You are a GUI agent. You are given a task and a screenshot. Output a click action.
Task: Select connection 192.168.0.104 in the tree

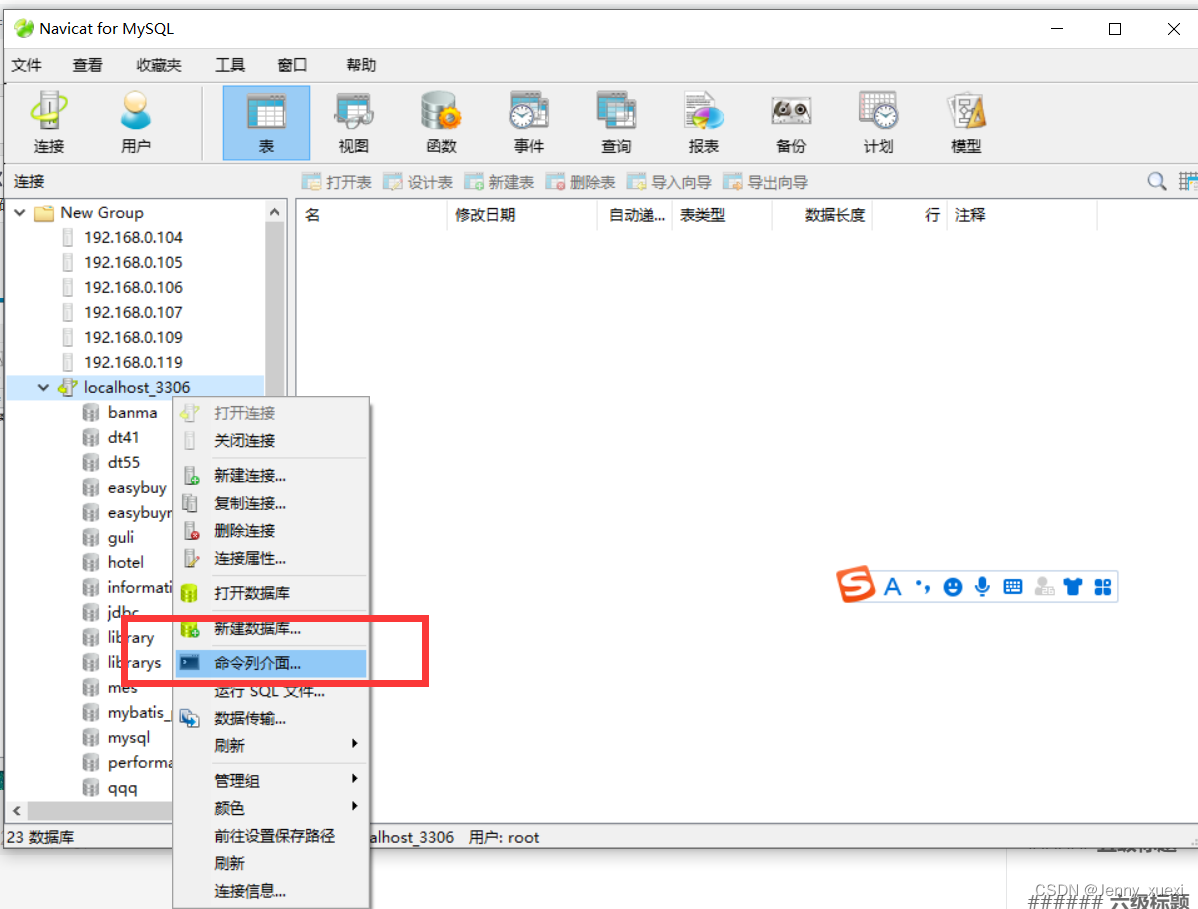point(133,238)
